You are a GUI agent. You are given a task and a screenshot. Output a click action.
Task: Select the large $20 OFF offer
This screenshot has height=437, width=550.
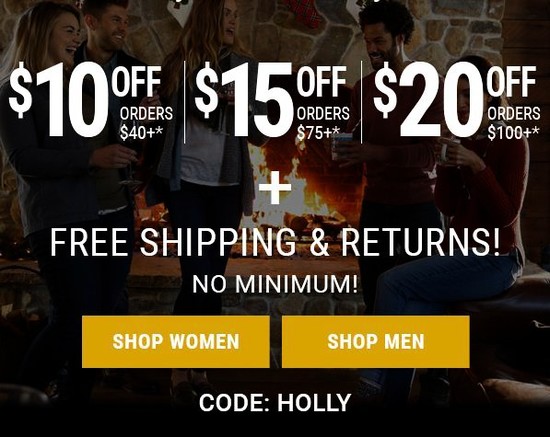pyautogui.click(x=455, y=100)
